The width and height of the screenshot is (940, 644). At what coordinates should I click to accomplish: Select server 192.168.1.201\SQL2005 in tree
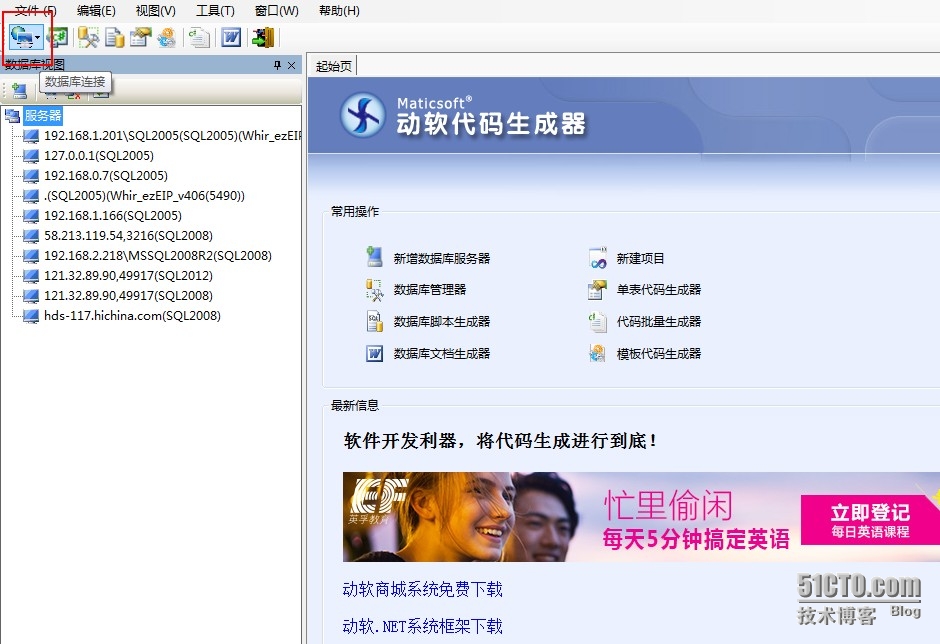pos(171,136)
